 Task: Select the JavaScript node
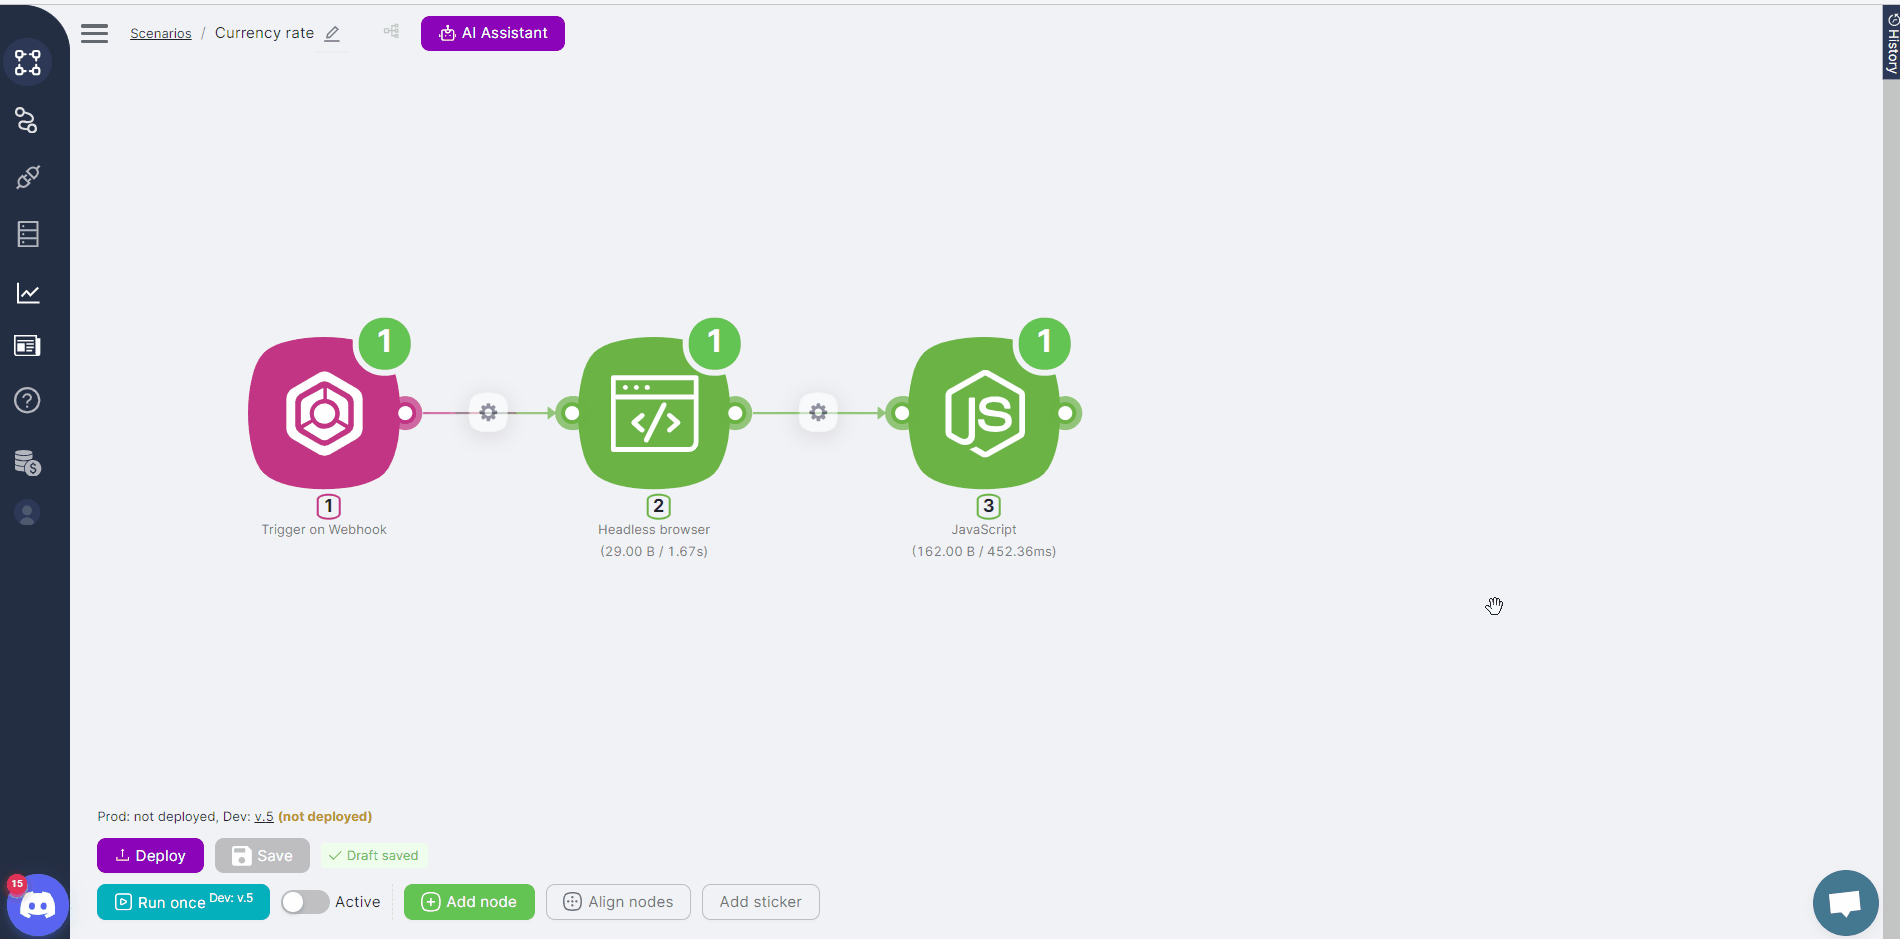[x=984, y=412]
